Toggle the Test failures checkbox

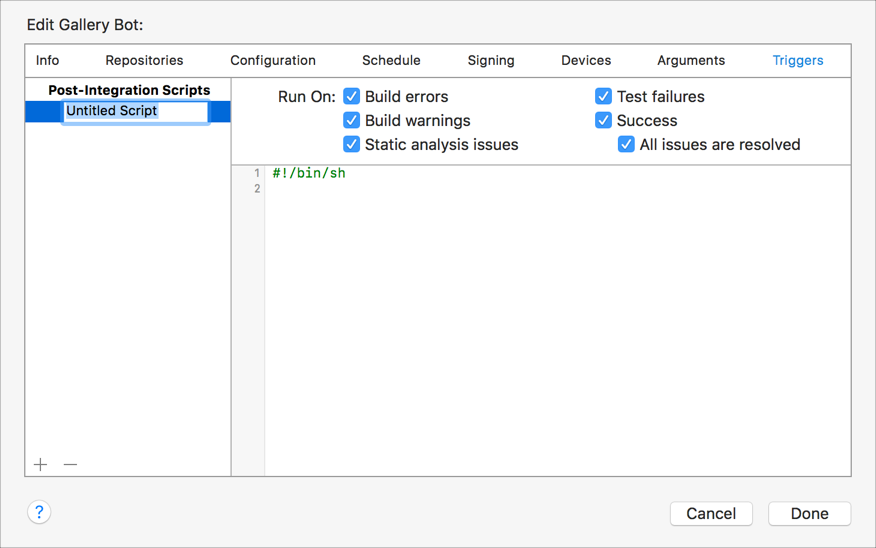[603, 96]
